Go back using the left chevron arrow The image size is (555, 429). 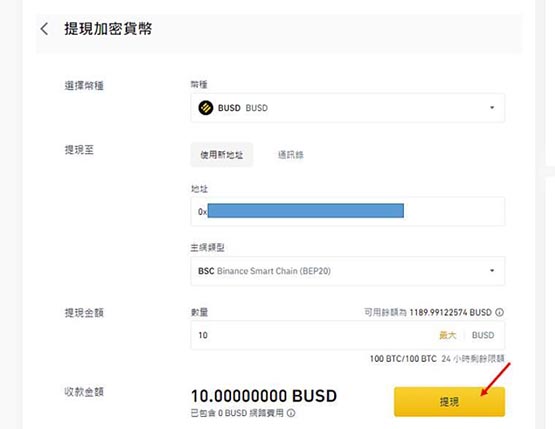[44, 29]
